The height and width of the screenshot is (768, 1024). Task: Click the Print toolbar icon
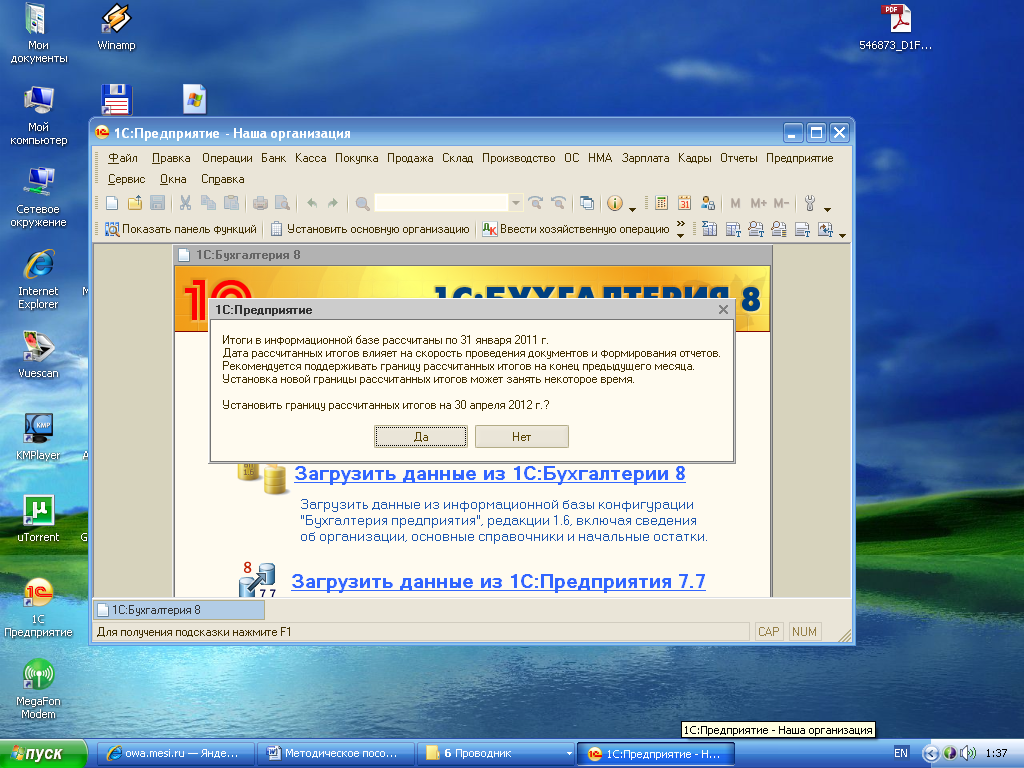pos(260,203)
